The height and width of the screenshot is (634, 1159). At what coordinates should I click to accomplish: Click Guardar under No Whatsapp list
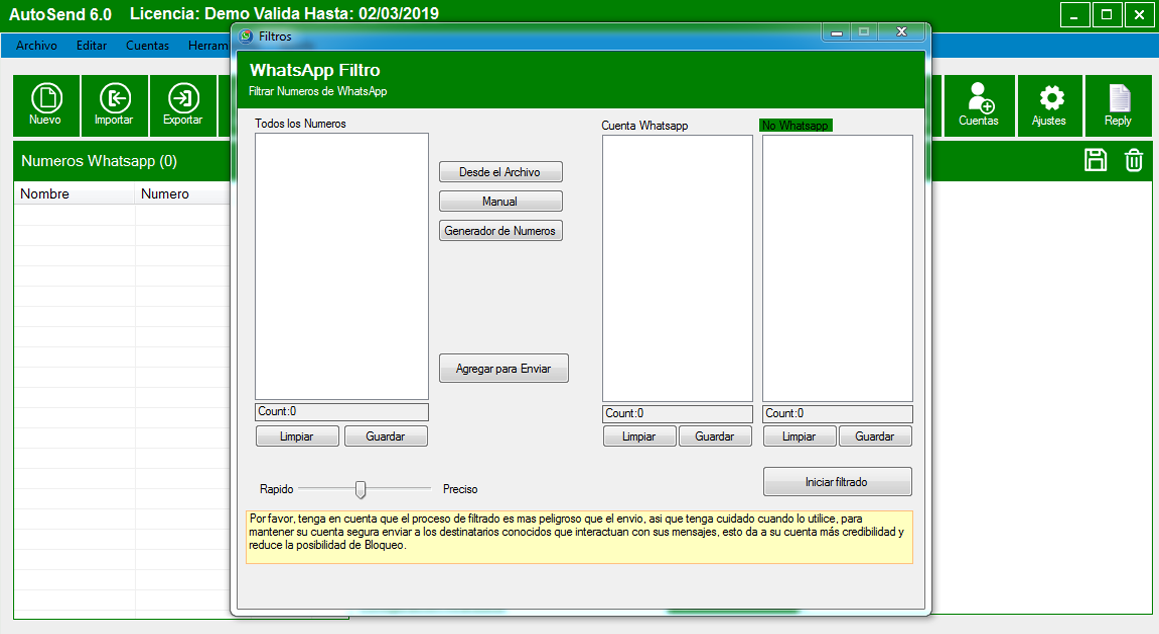point(875,437)
